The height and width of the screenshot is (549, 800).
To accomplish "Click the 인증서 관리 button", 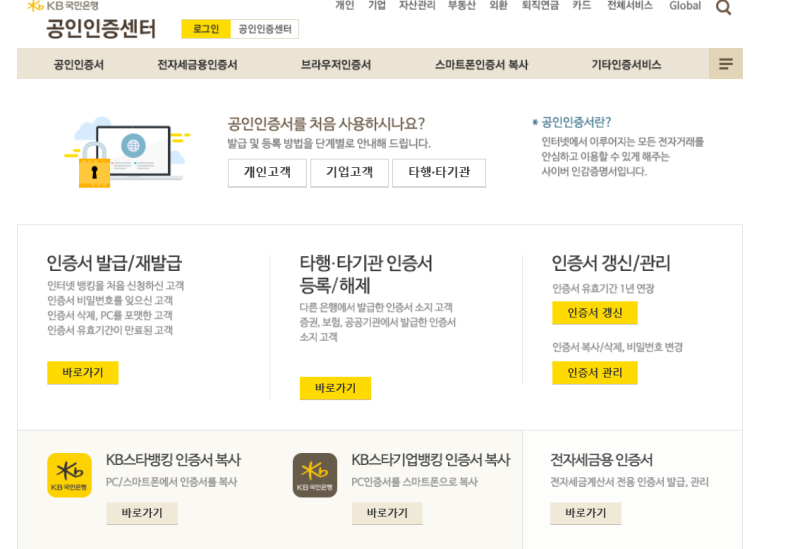I will (x=595, y=372).
